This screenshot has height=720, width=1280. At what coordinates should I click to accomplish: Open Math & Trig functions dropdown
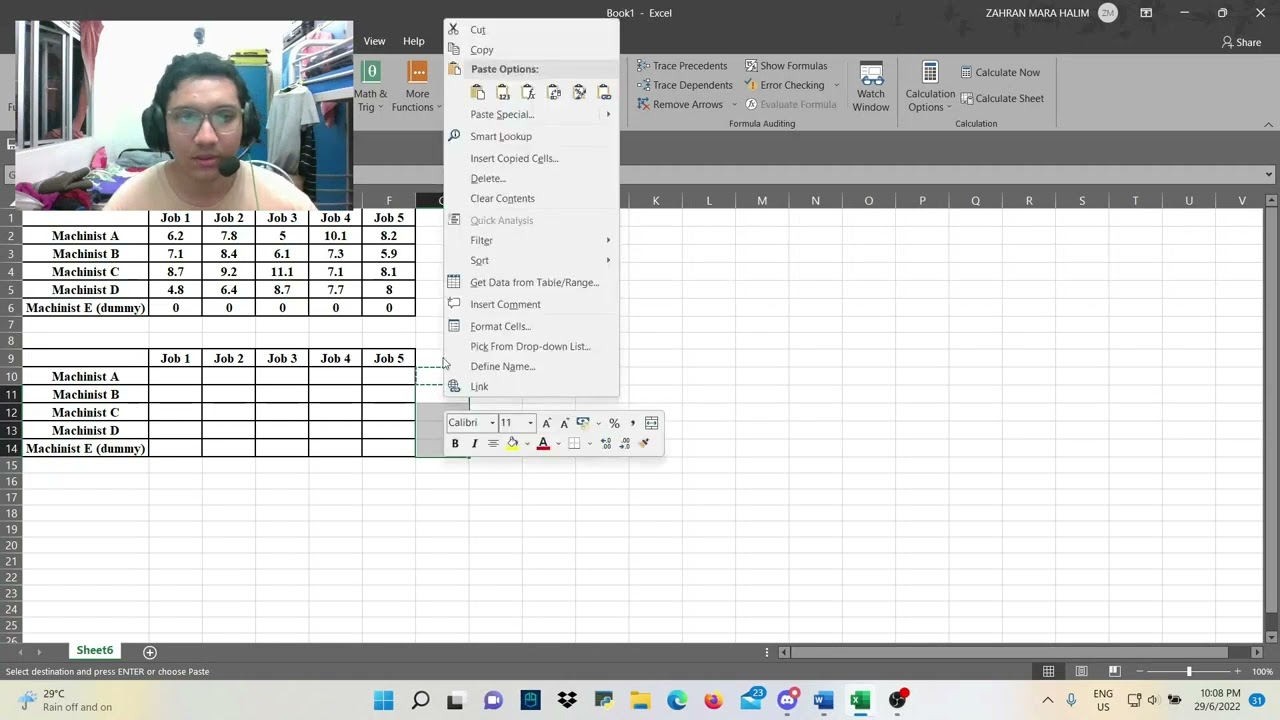point(370,87)
